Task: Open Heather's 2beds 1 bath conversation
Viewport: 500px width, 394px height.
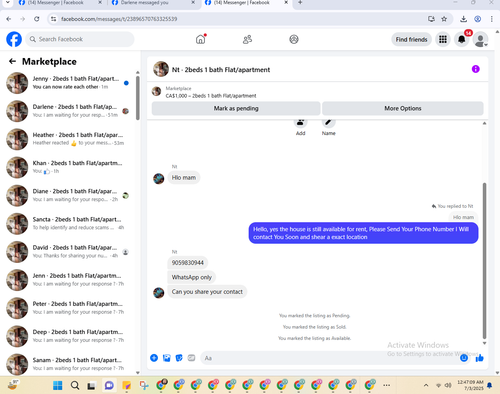Action: click(x=68, y=139)
